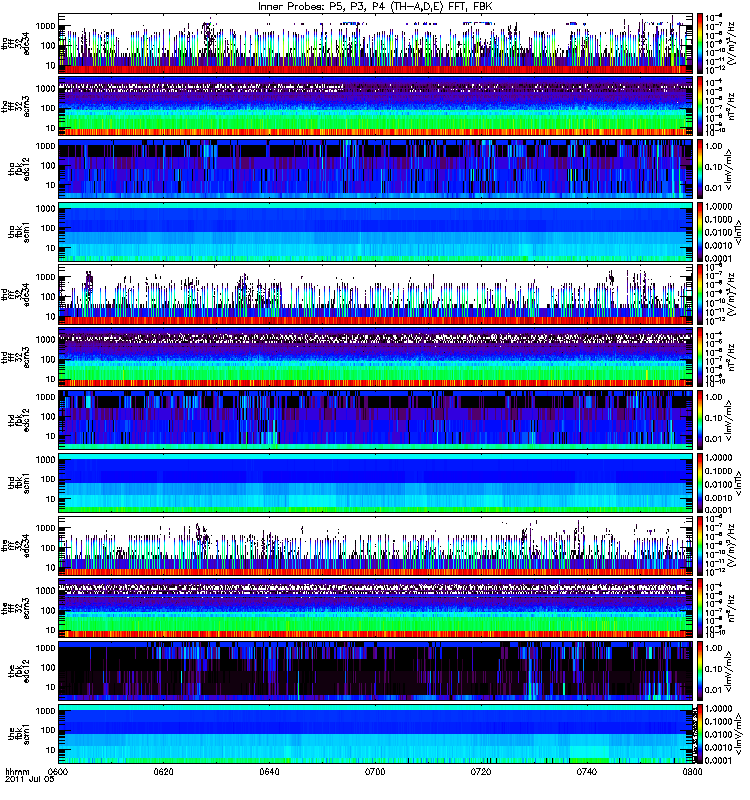Click inside the tha fbk scm1 spectrogram panel
750x800 pixels.
point(376,232)
